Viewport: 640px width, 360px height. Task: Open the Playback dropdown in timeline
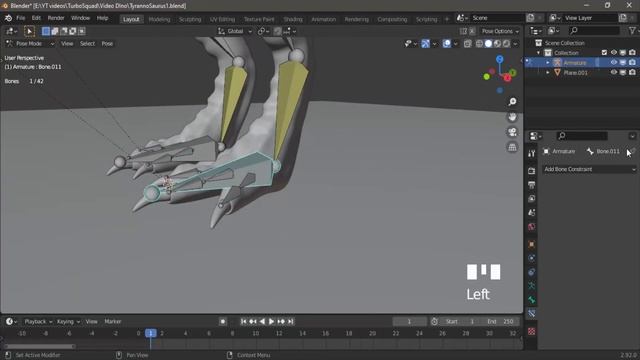coord(38,322)
